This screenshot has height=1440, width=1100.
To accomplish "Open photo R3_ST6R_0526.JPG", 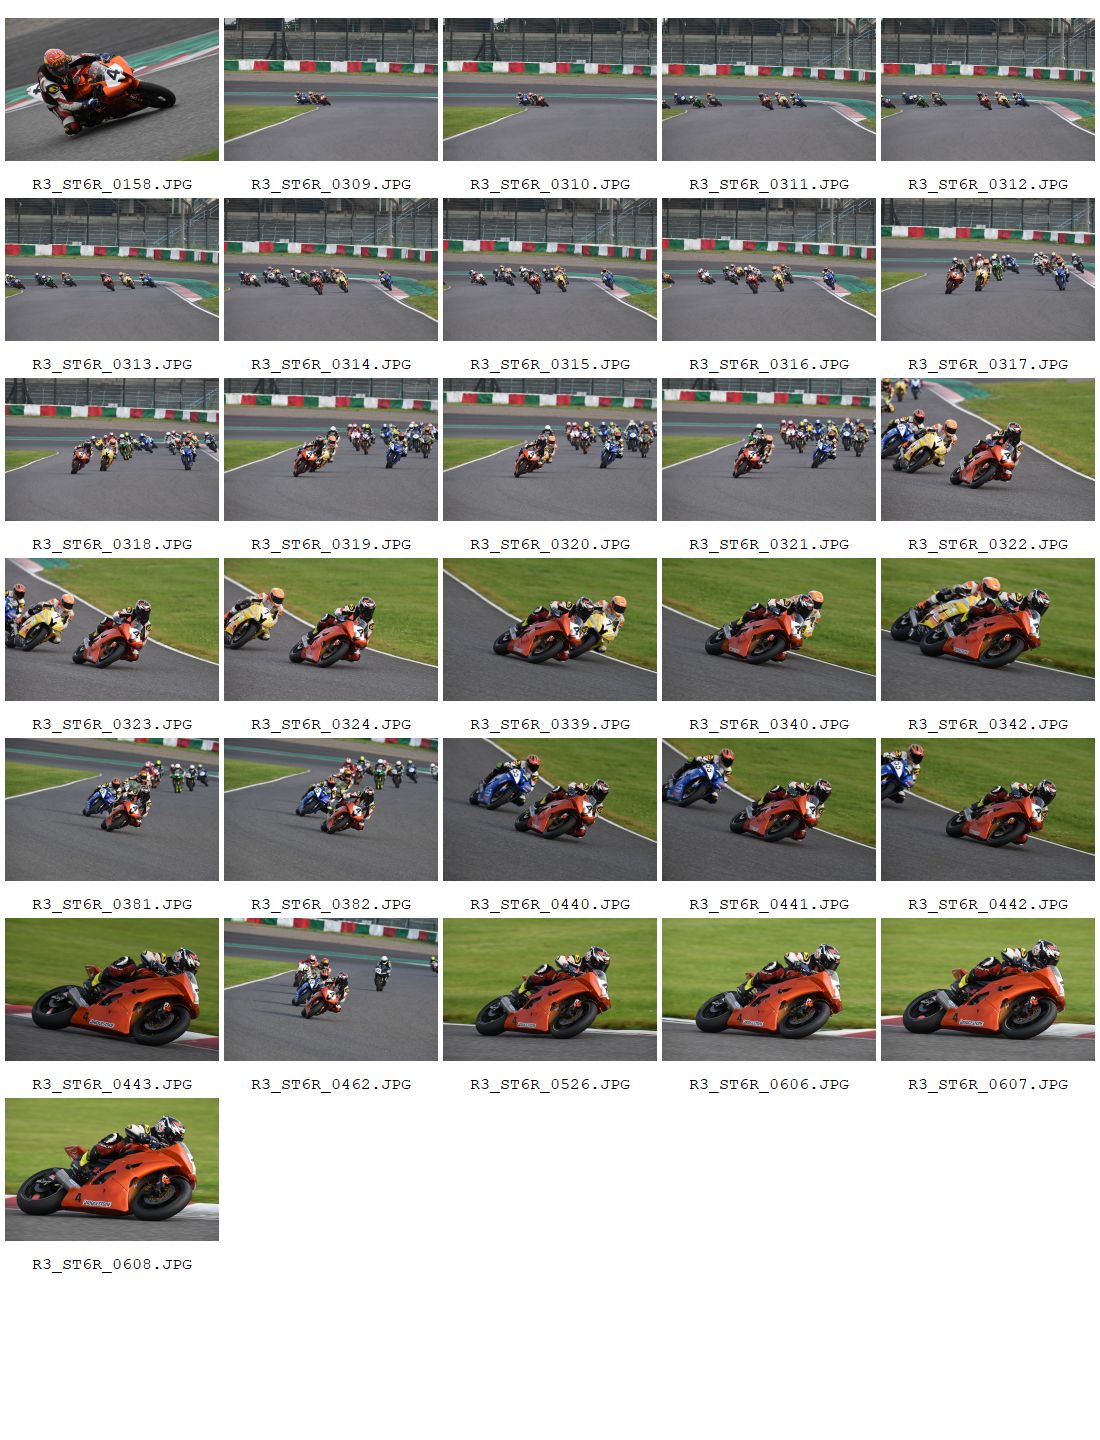I will pos(550,989).
